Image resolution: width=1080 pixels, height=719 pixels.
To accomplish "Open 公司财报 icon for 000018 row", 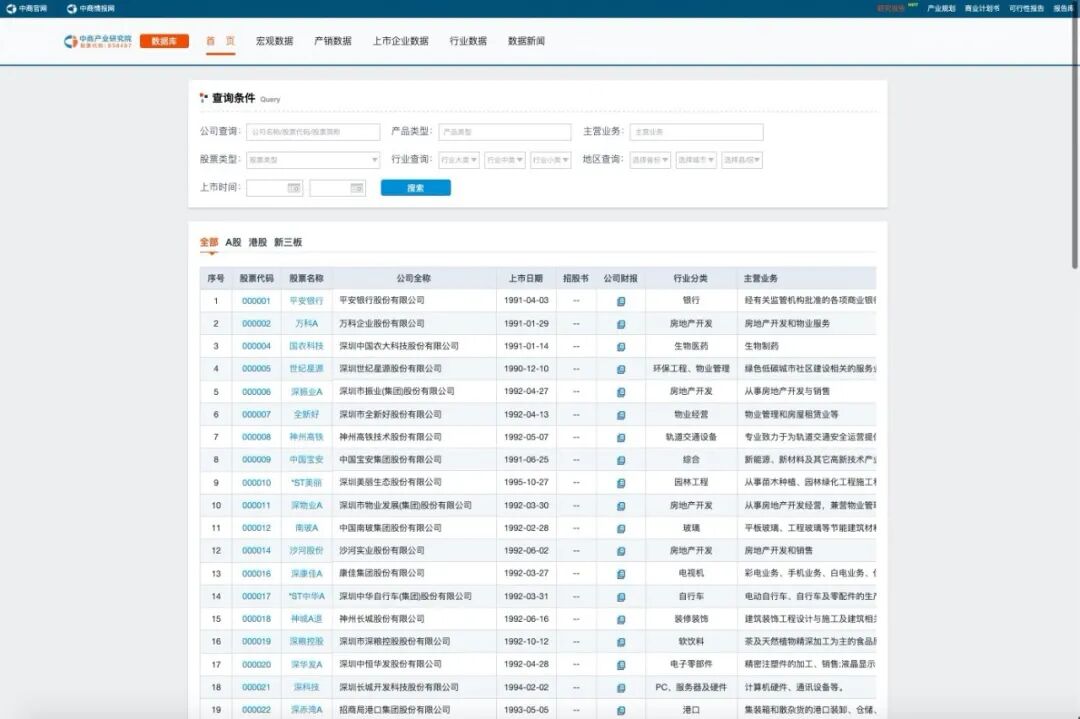I will (621, 619).
